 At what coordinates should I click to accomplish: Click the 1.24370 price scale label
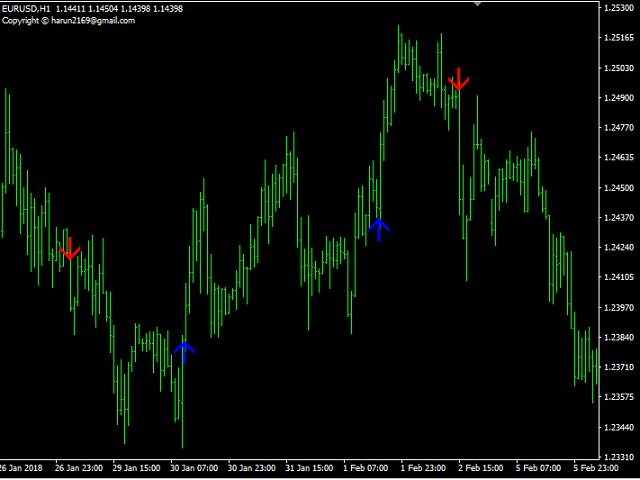pos(619,218)
